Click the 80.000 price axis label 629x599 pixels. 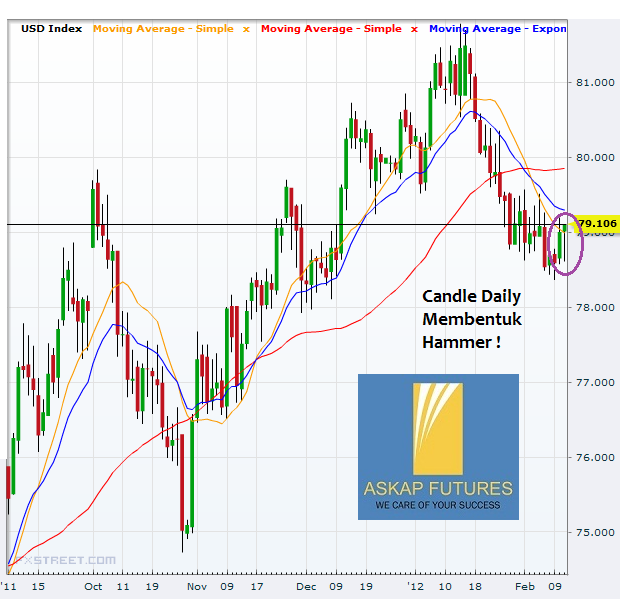(x=598, y=157)
